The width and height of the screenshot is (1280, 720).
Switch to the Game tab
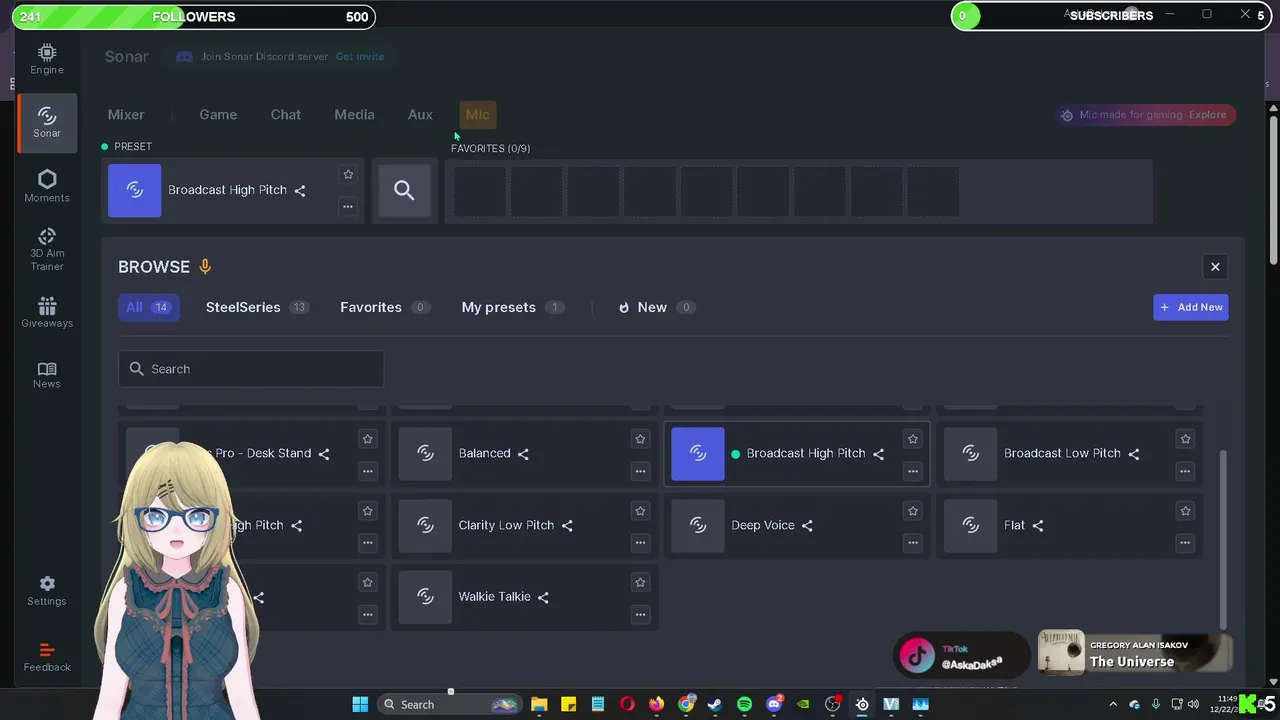pos(218,115)
